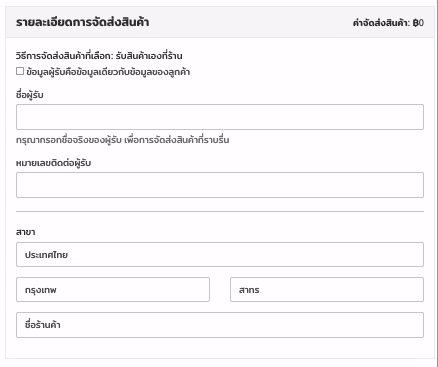Click the สาขา branch label

point(25,232)
